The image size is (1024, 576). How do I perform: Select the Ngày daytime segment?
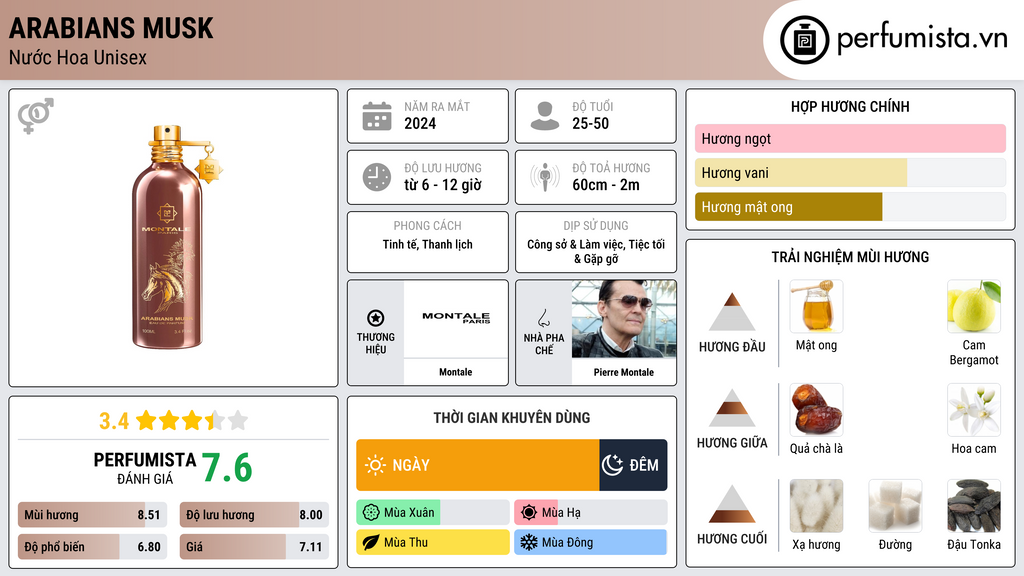click(x=478, y=465)
